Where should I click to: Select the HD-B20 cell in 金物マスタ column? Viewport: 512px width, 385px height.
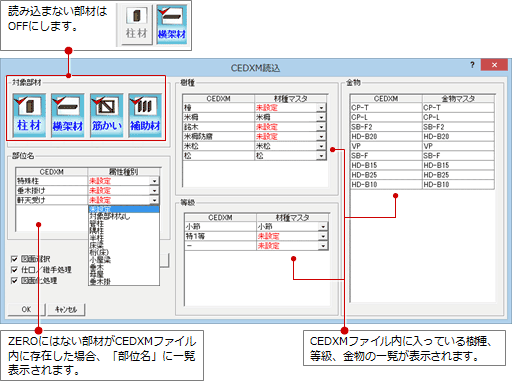pos(458,137)
